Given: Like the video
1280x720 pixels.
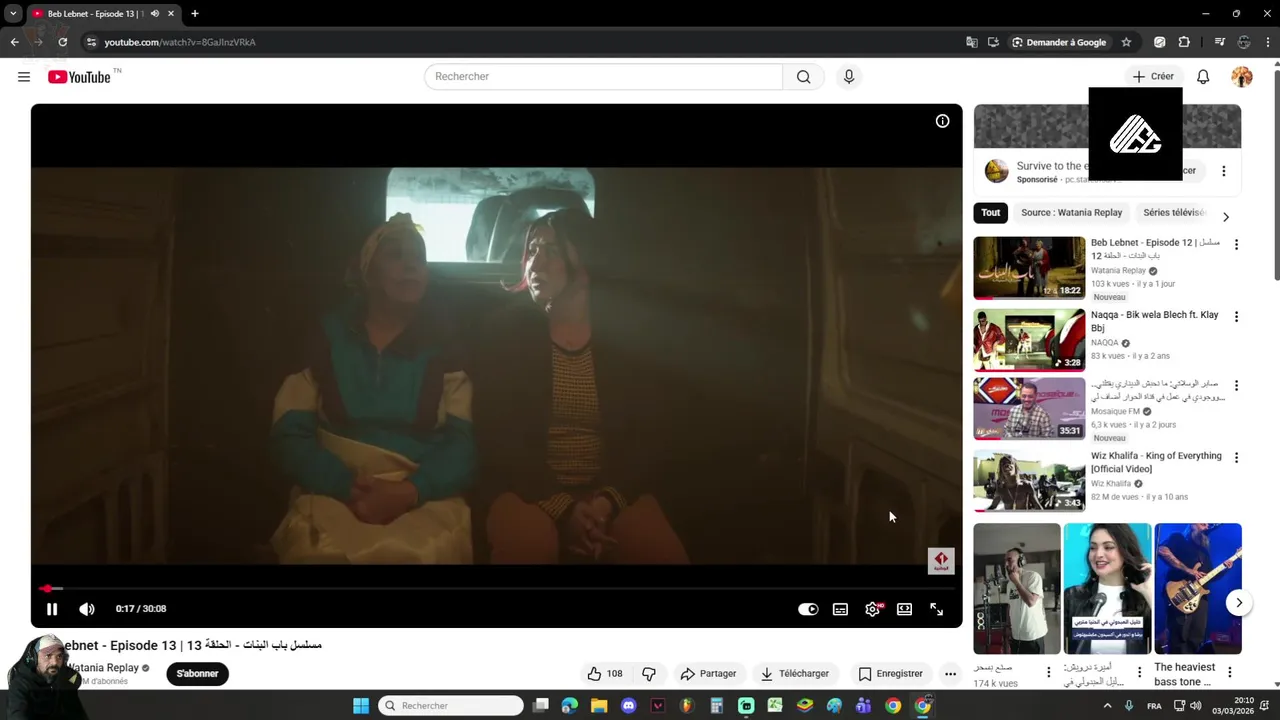Looking at the screenshot, I should (604, 674).
